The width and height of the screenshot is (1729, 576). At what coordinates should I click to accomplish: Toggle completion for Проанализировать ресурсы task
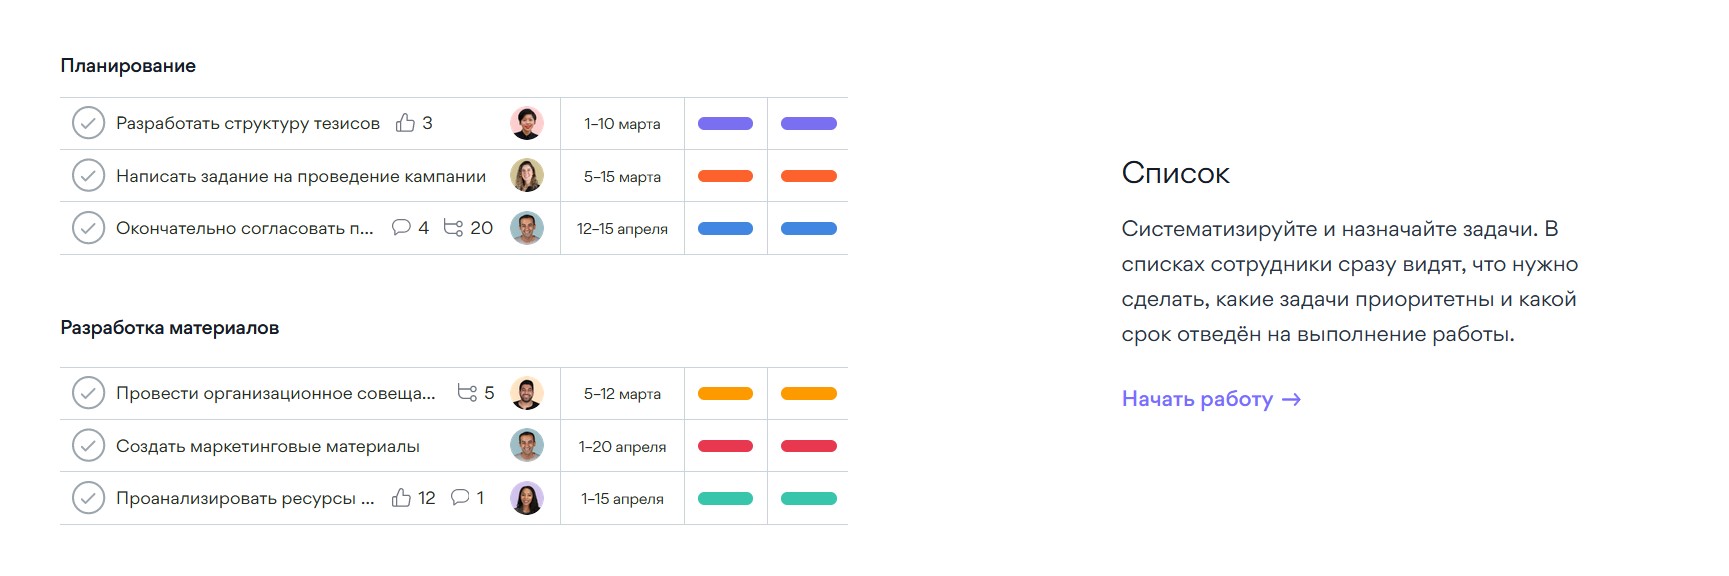[x=88, y=498]
